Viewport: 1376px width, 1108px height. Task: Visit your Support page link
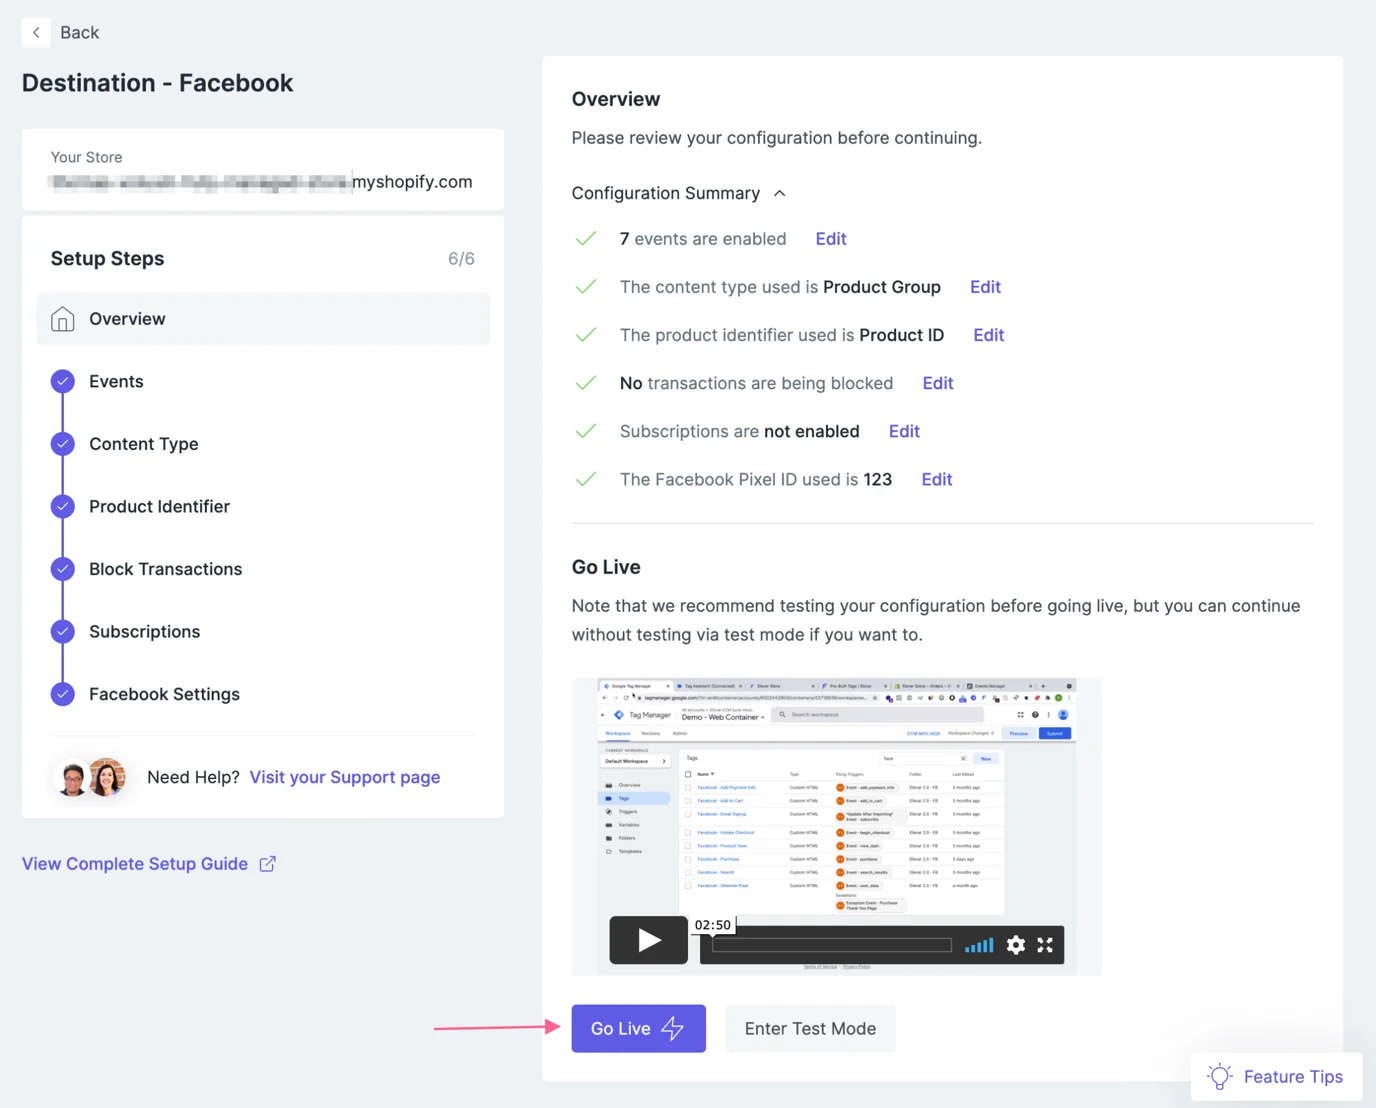pos(345,777)
